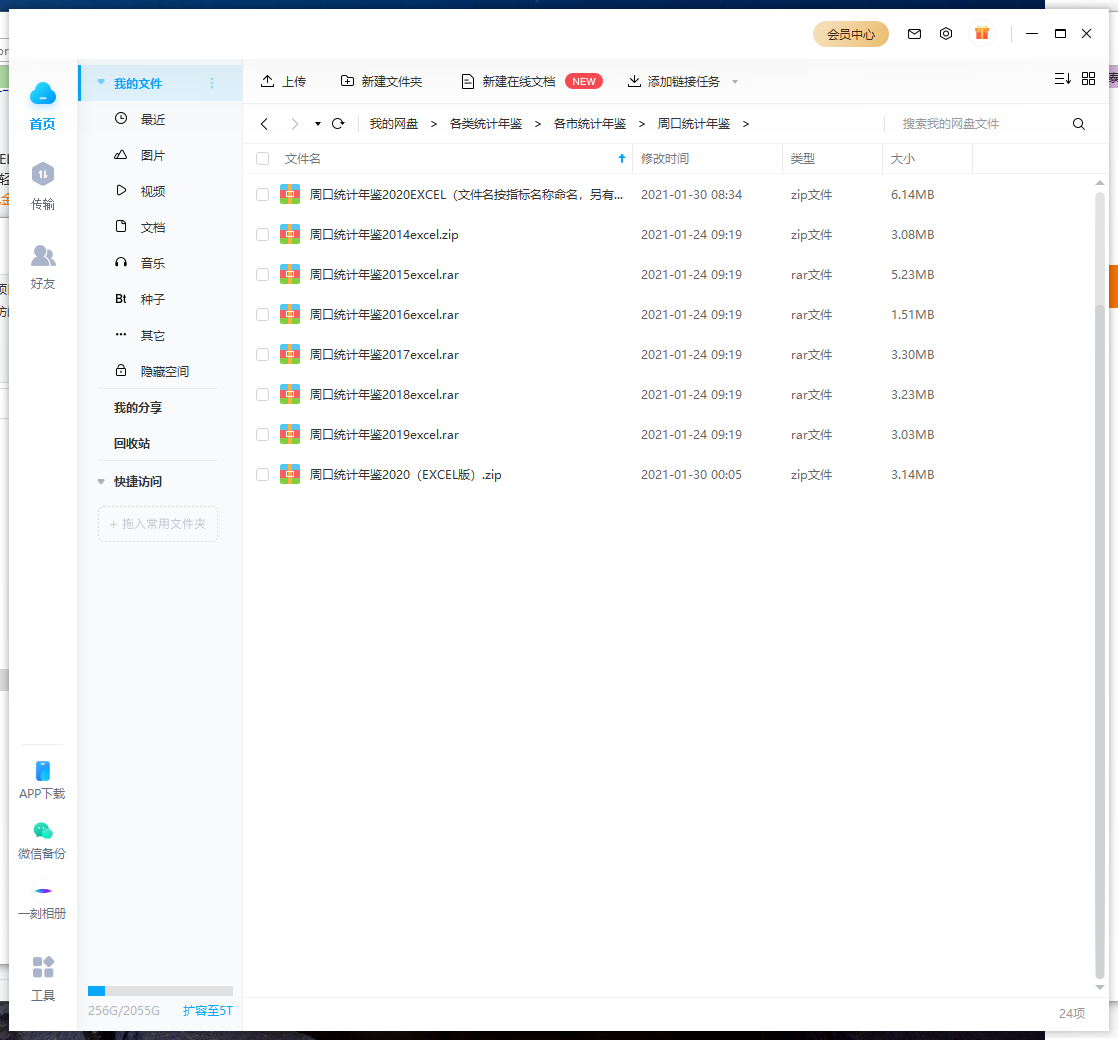The height and width of the screenshot is (1040, 1118).
Task: Select checkbox for 周口统计年鉴2019excel.rar
Action: pyautogui.click(x=262, y=435)
